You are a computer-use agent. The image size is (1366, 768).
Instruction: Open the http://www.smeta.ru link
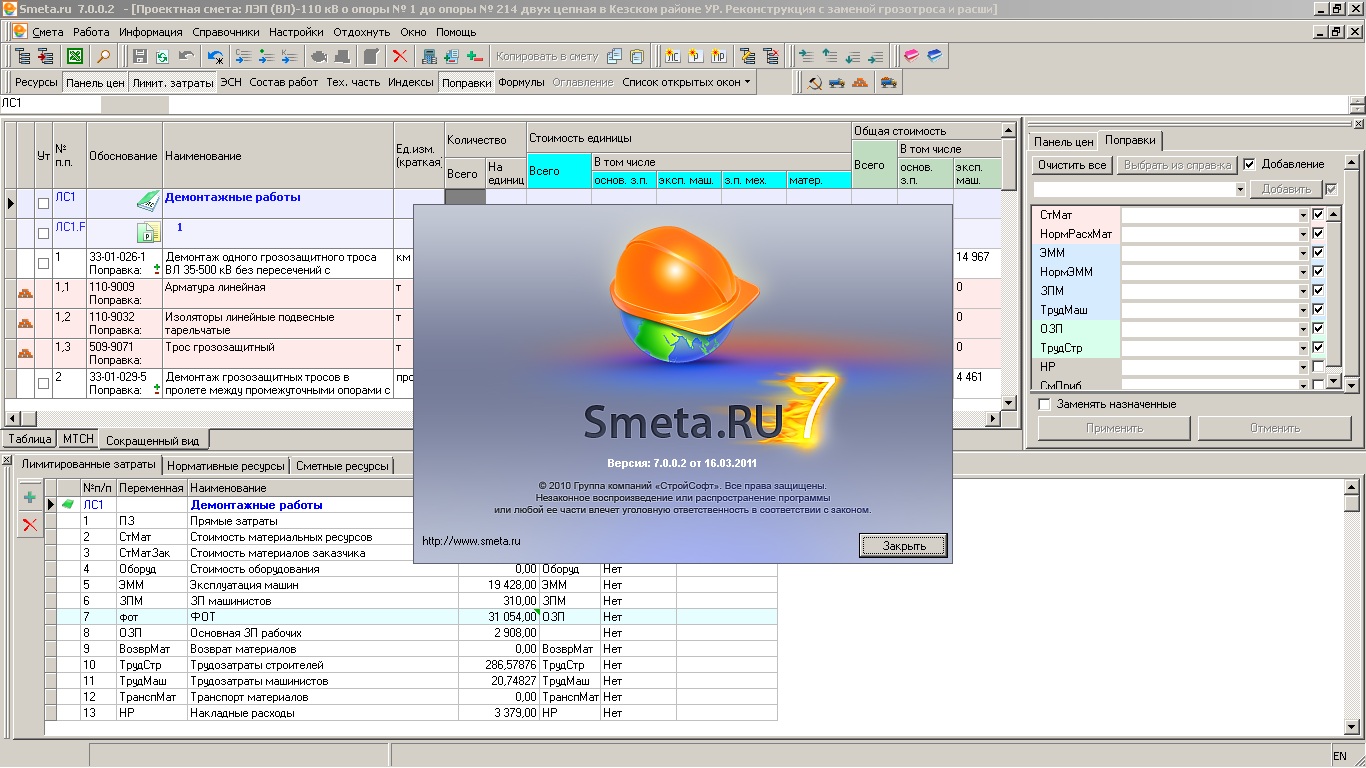(471, 541)
